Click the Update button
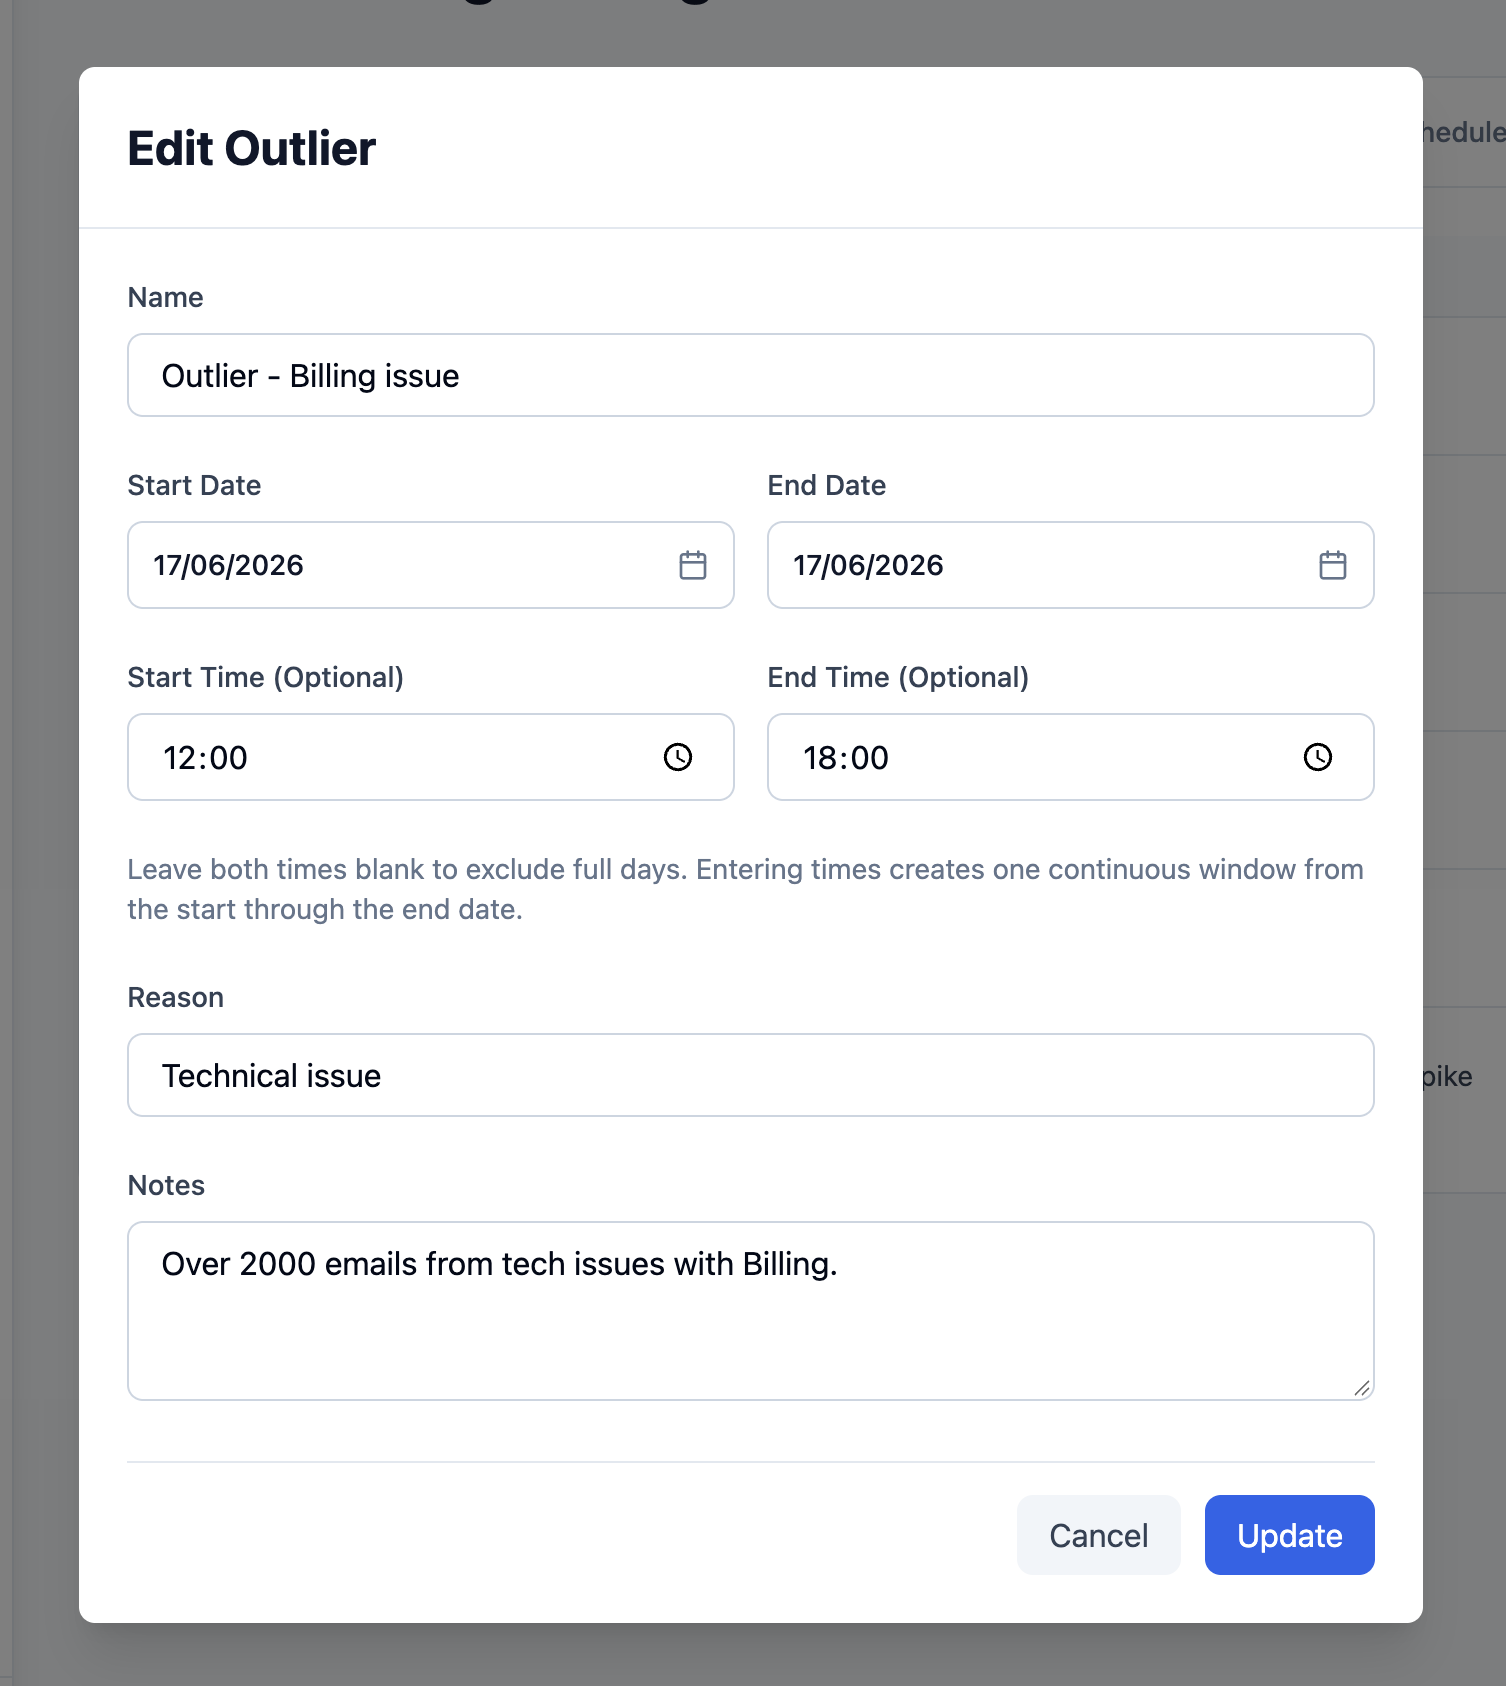 1289,1535
